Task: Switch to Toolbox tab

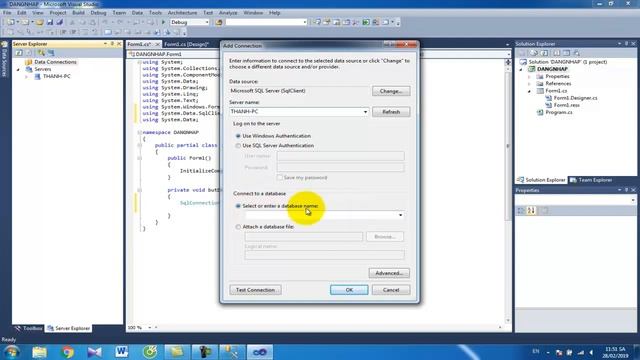Action: pos(29,328)
